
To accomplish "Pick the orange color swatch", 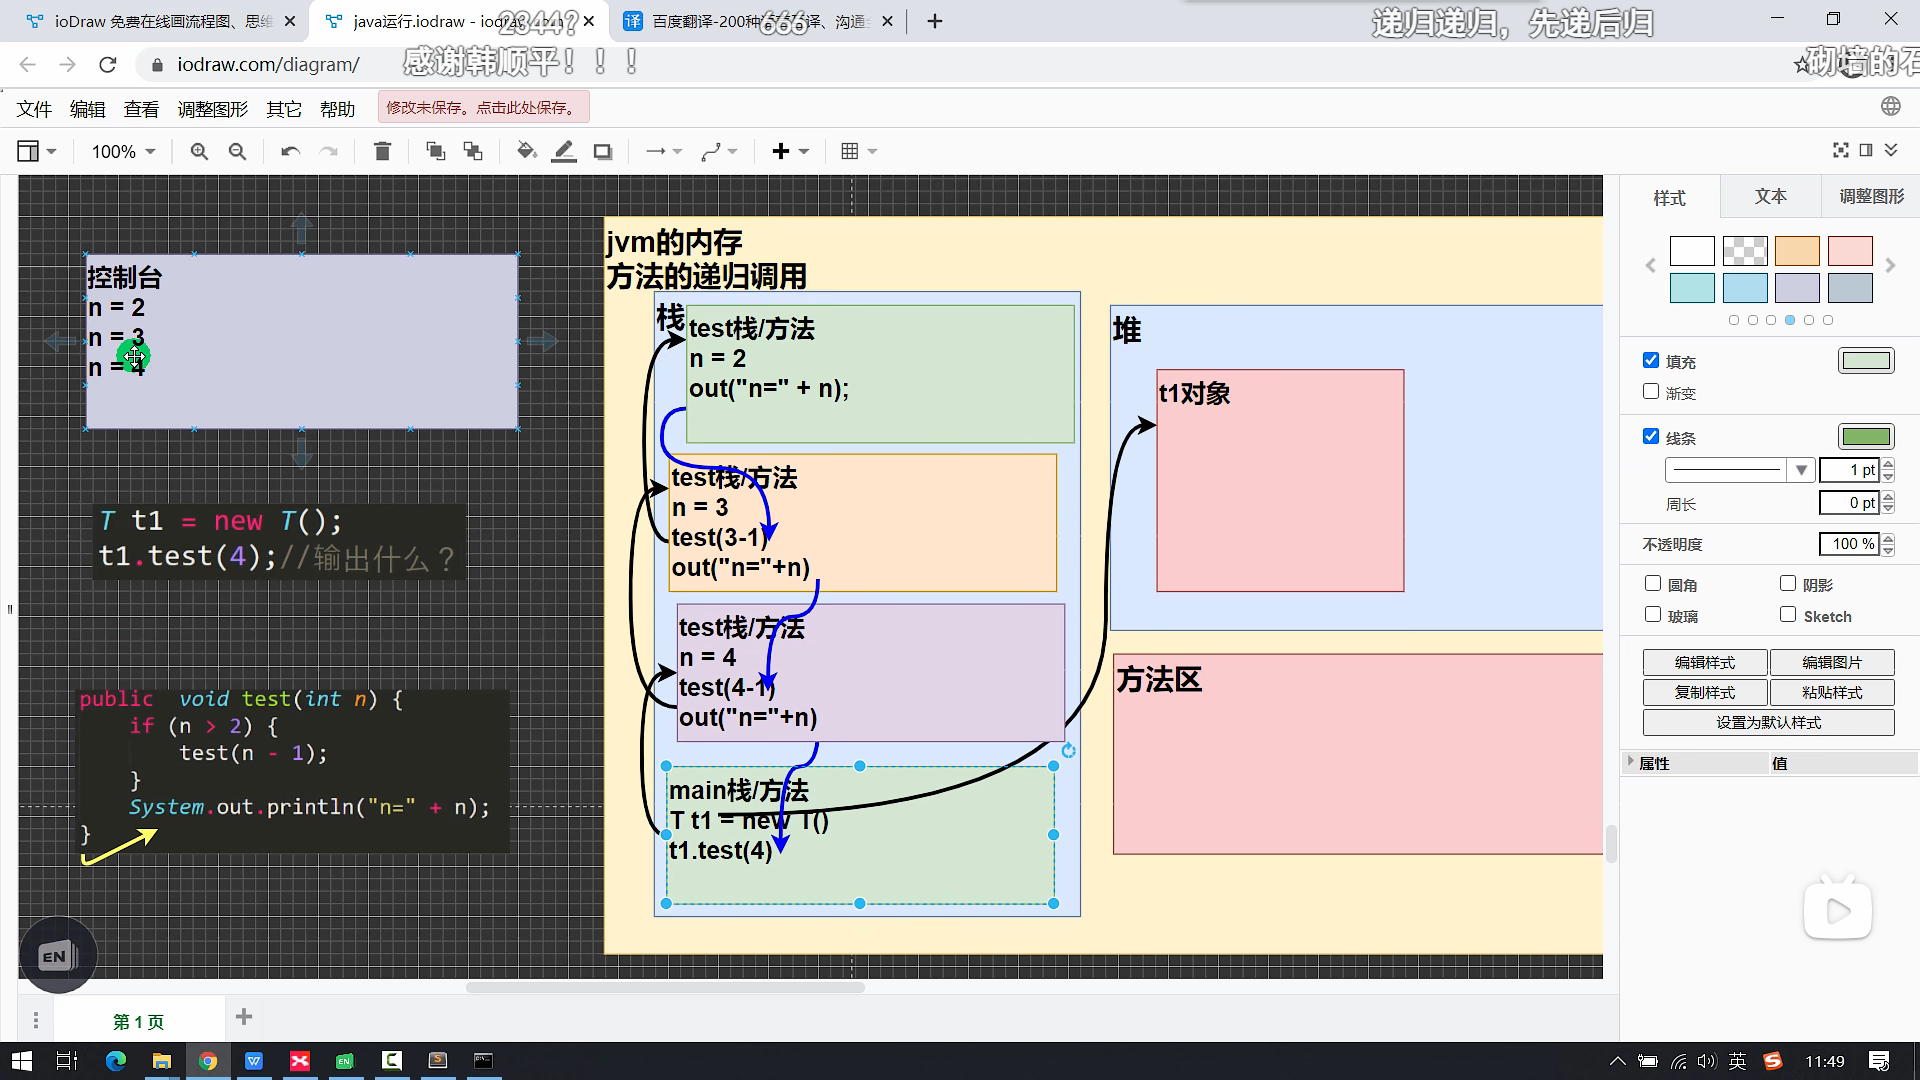I will 1797,251.
